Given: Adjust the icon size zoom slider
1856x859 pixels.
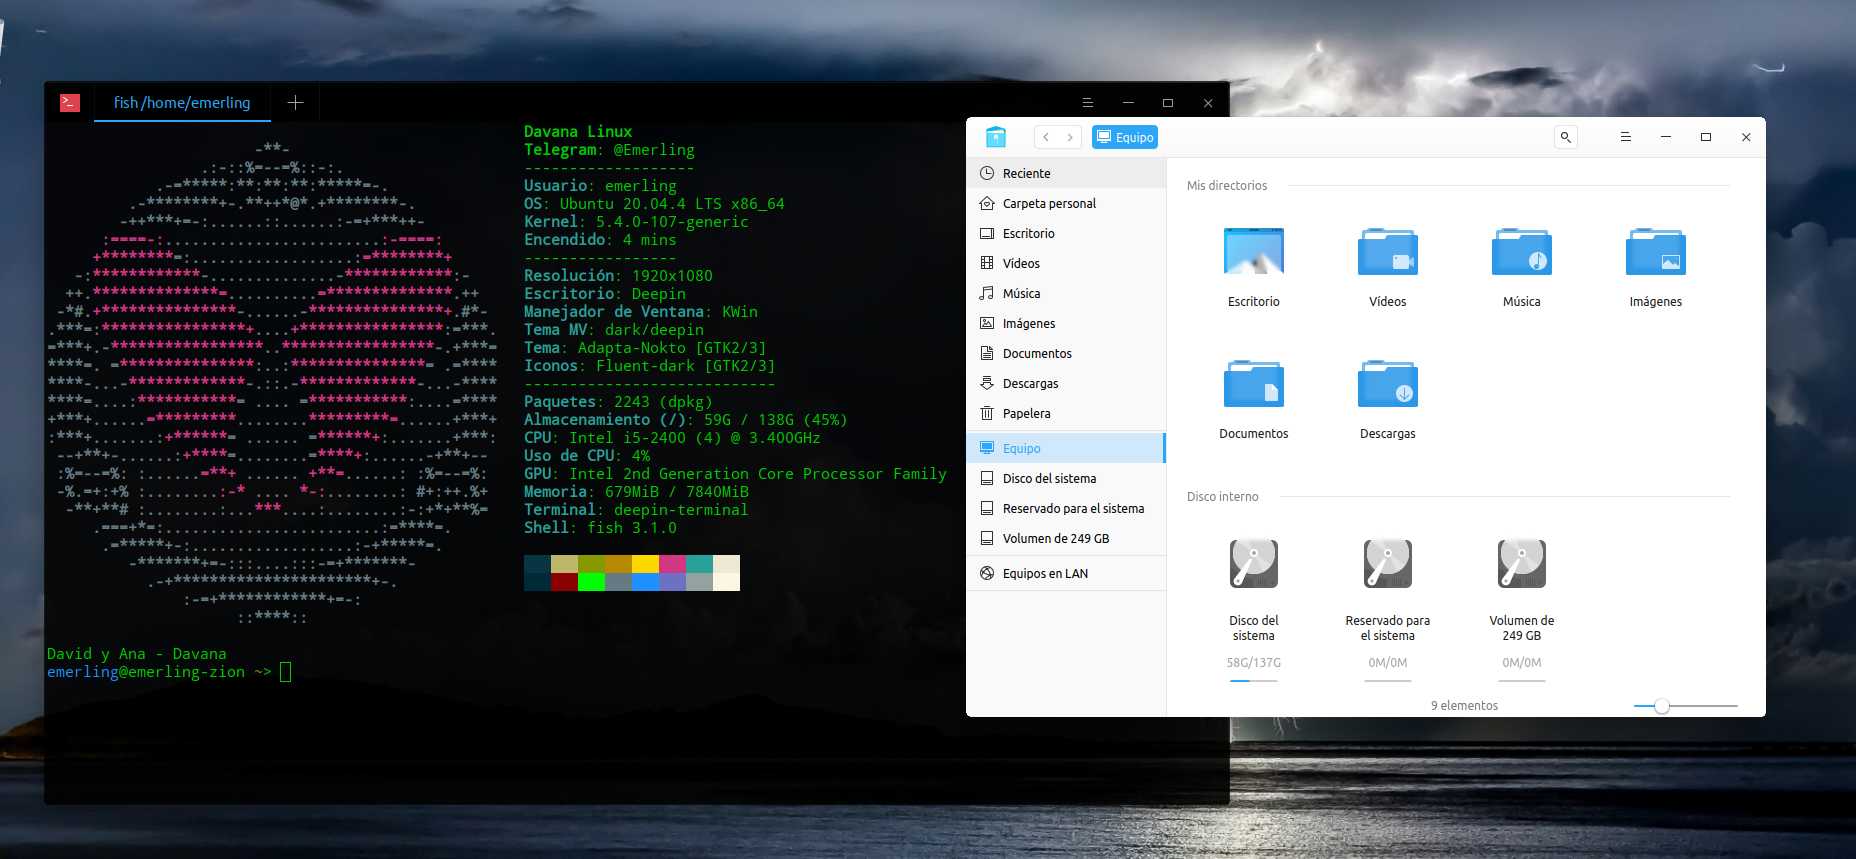Looking at the screenshot, I should [x=1661, y=706].
